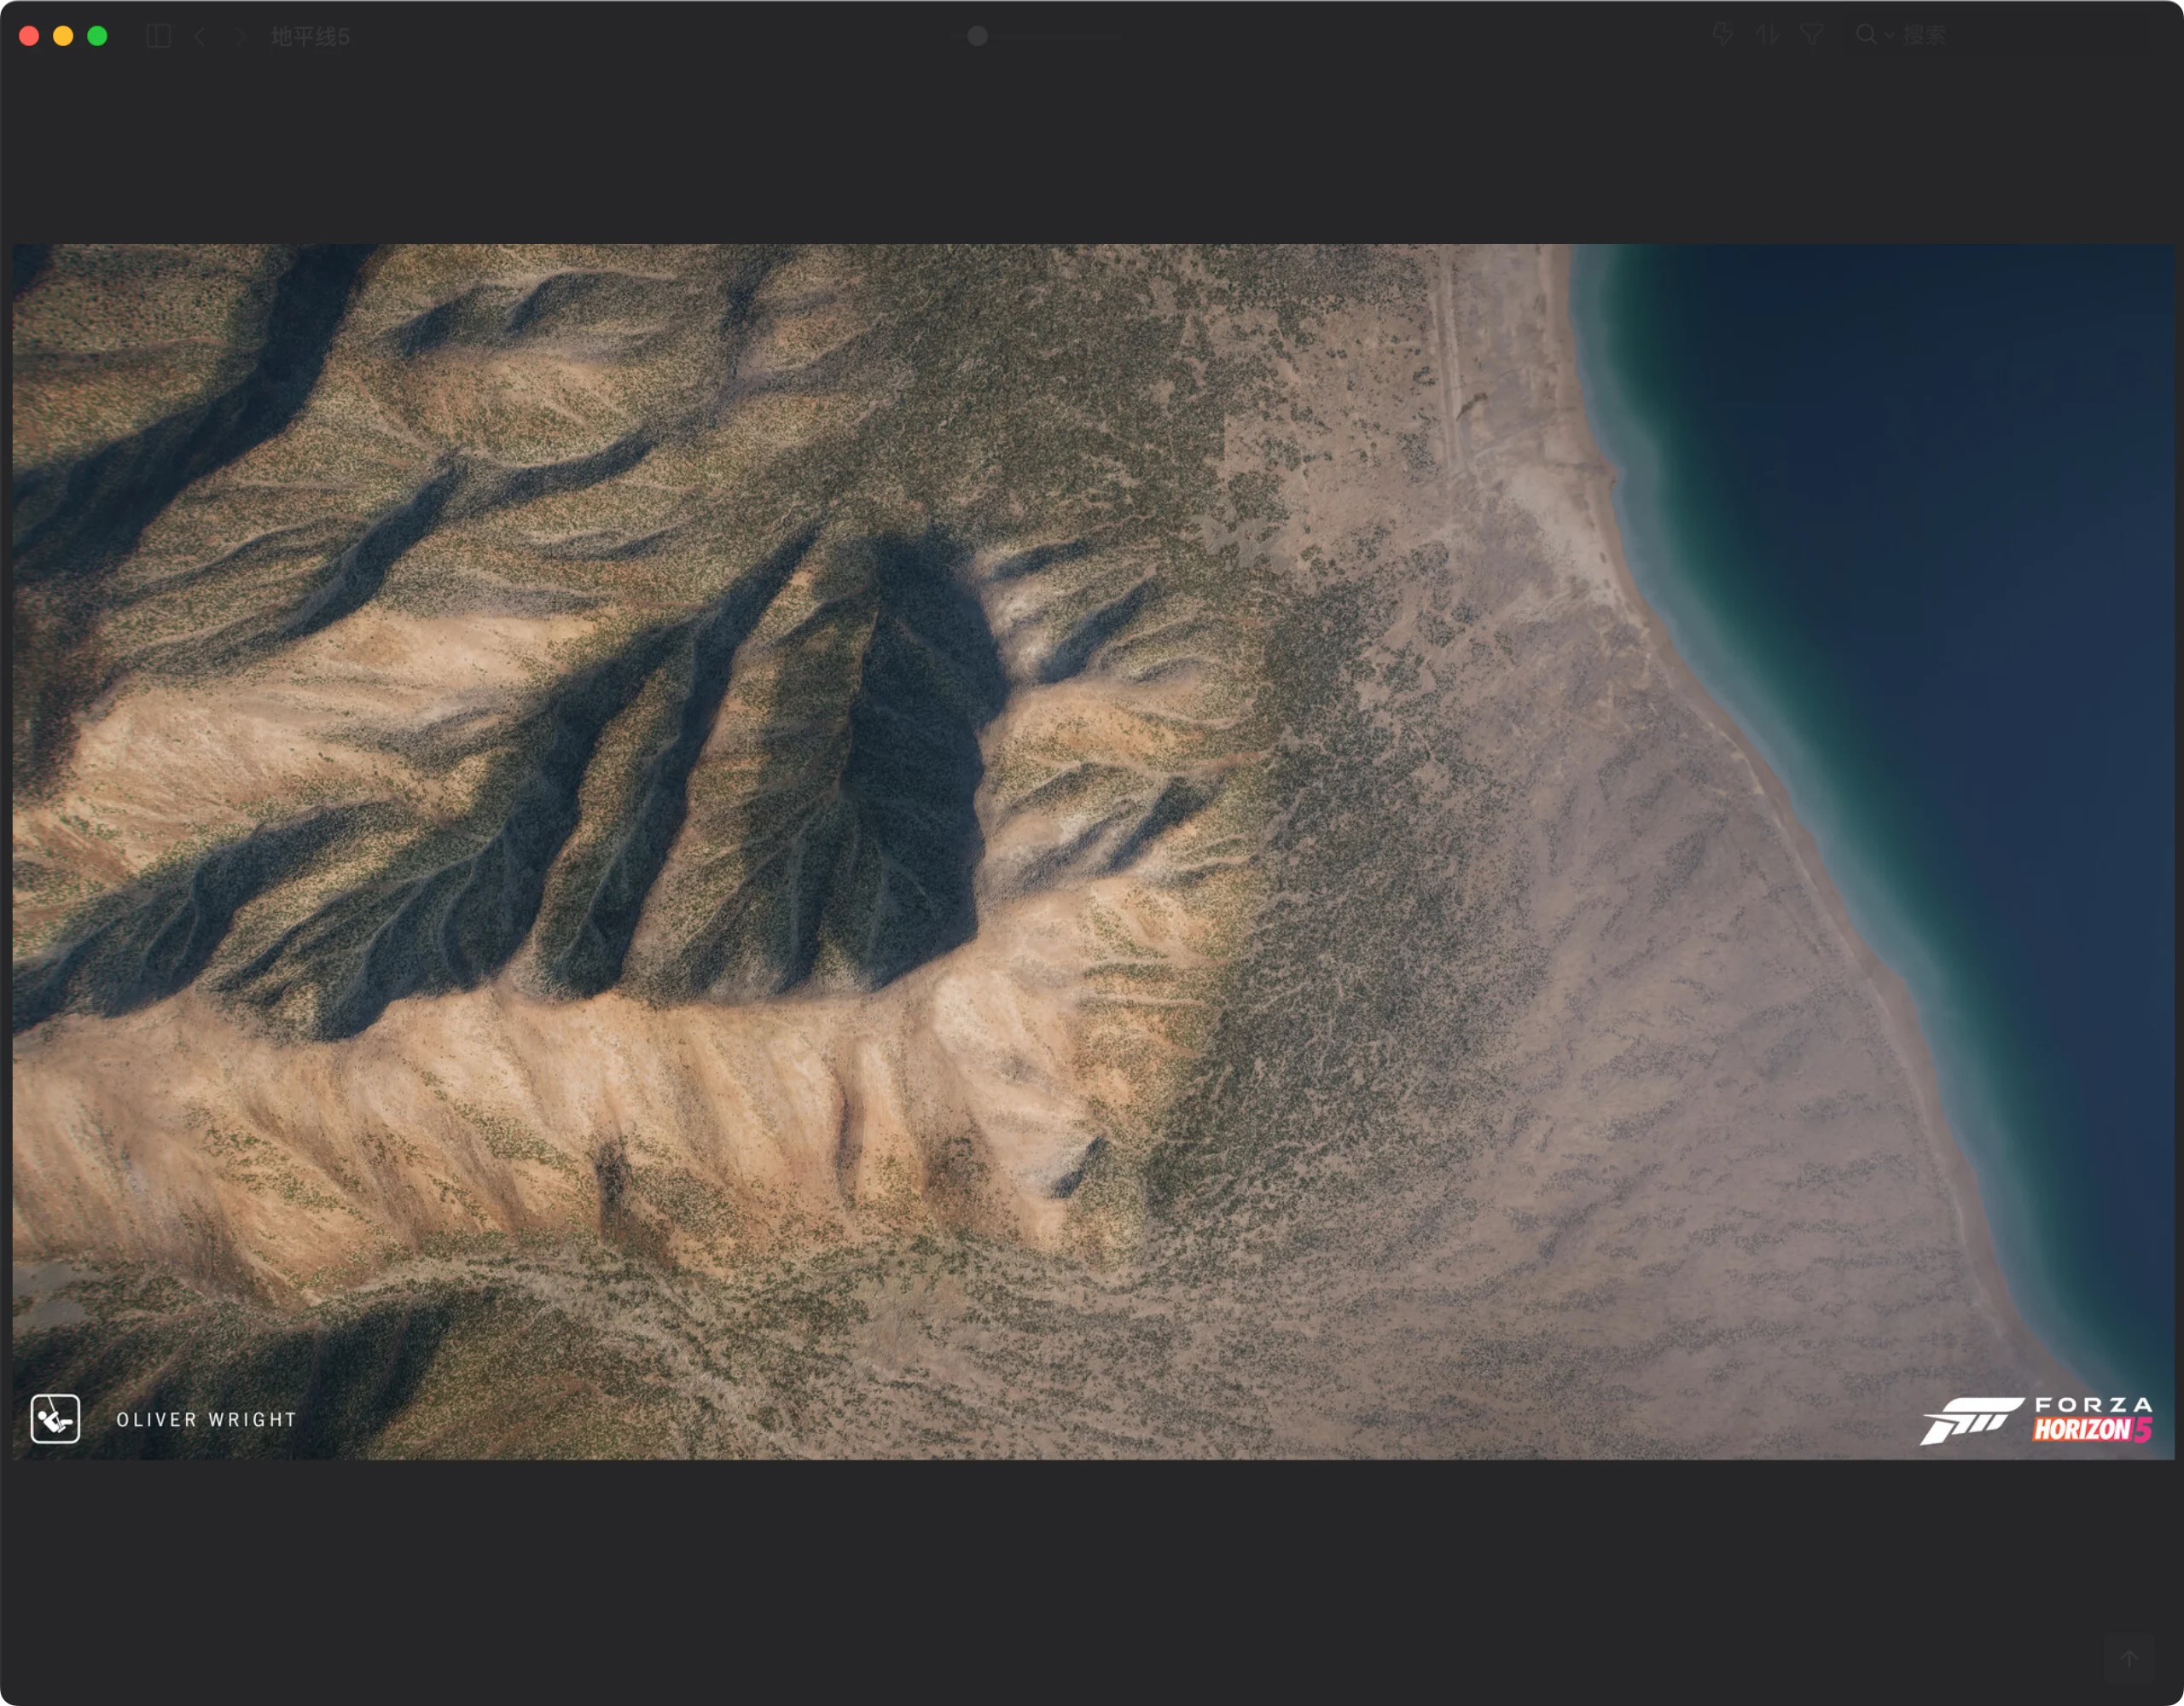The width and height of the screenshot is (2184, 1706).
Task: Open the sort arrows toolbar icon
Action: tap(1767, 35)
